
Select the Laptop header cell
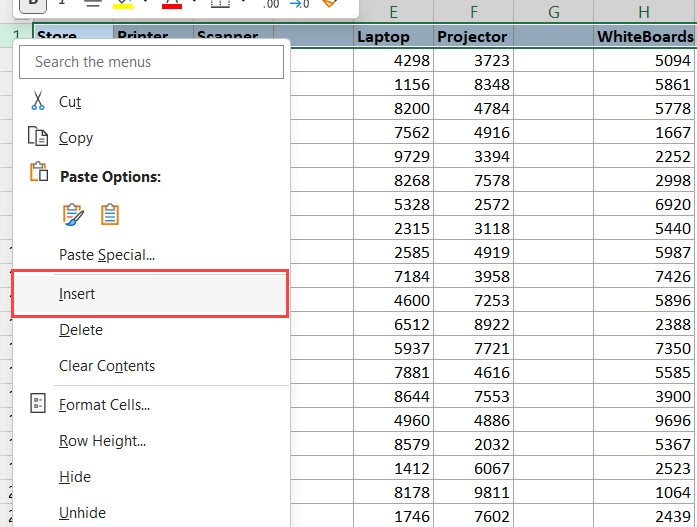tap(393, 36)
